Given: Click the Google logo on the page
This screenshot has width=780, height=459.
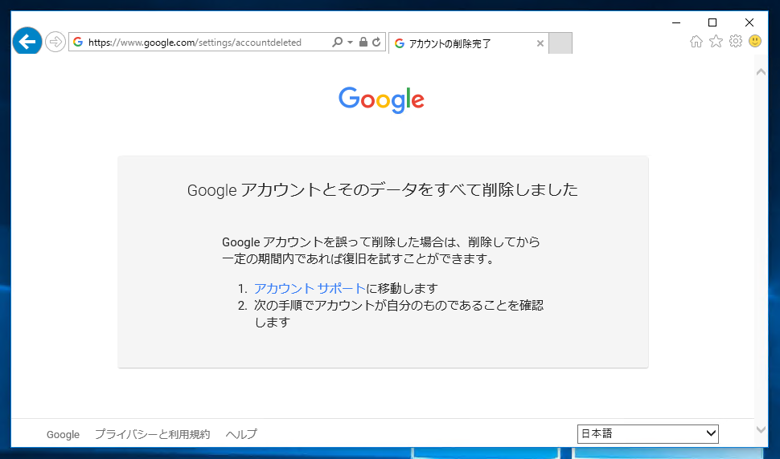Looking at the screenshot, I should (x=382, y=100).
